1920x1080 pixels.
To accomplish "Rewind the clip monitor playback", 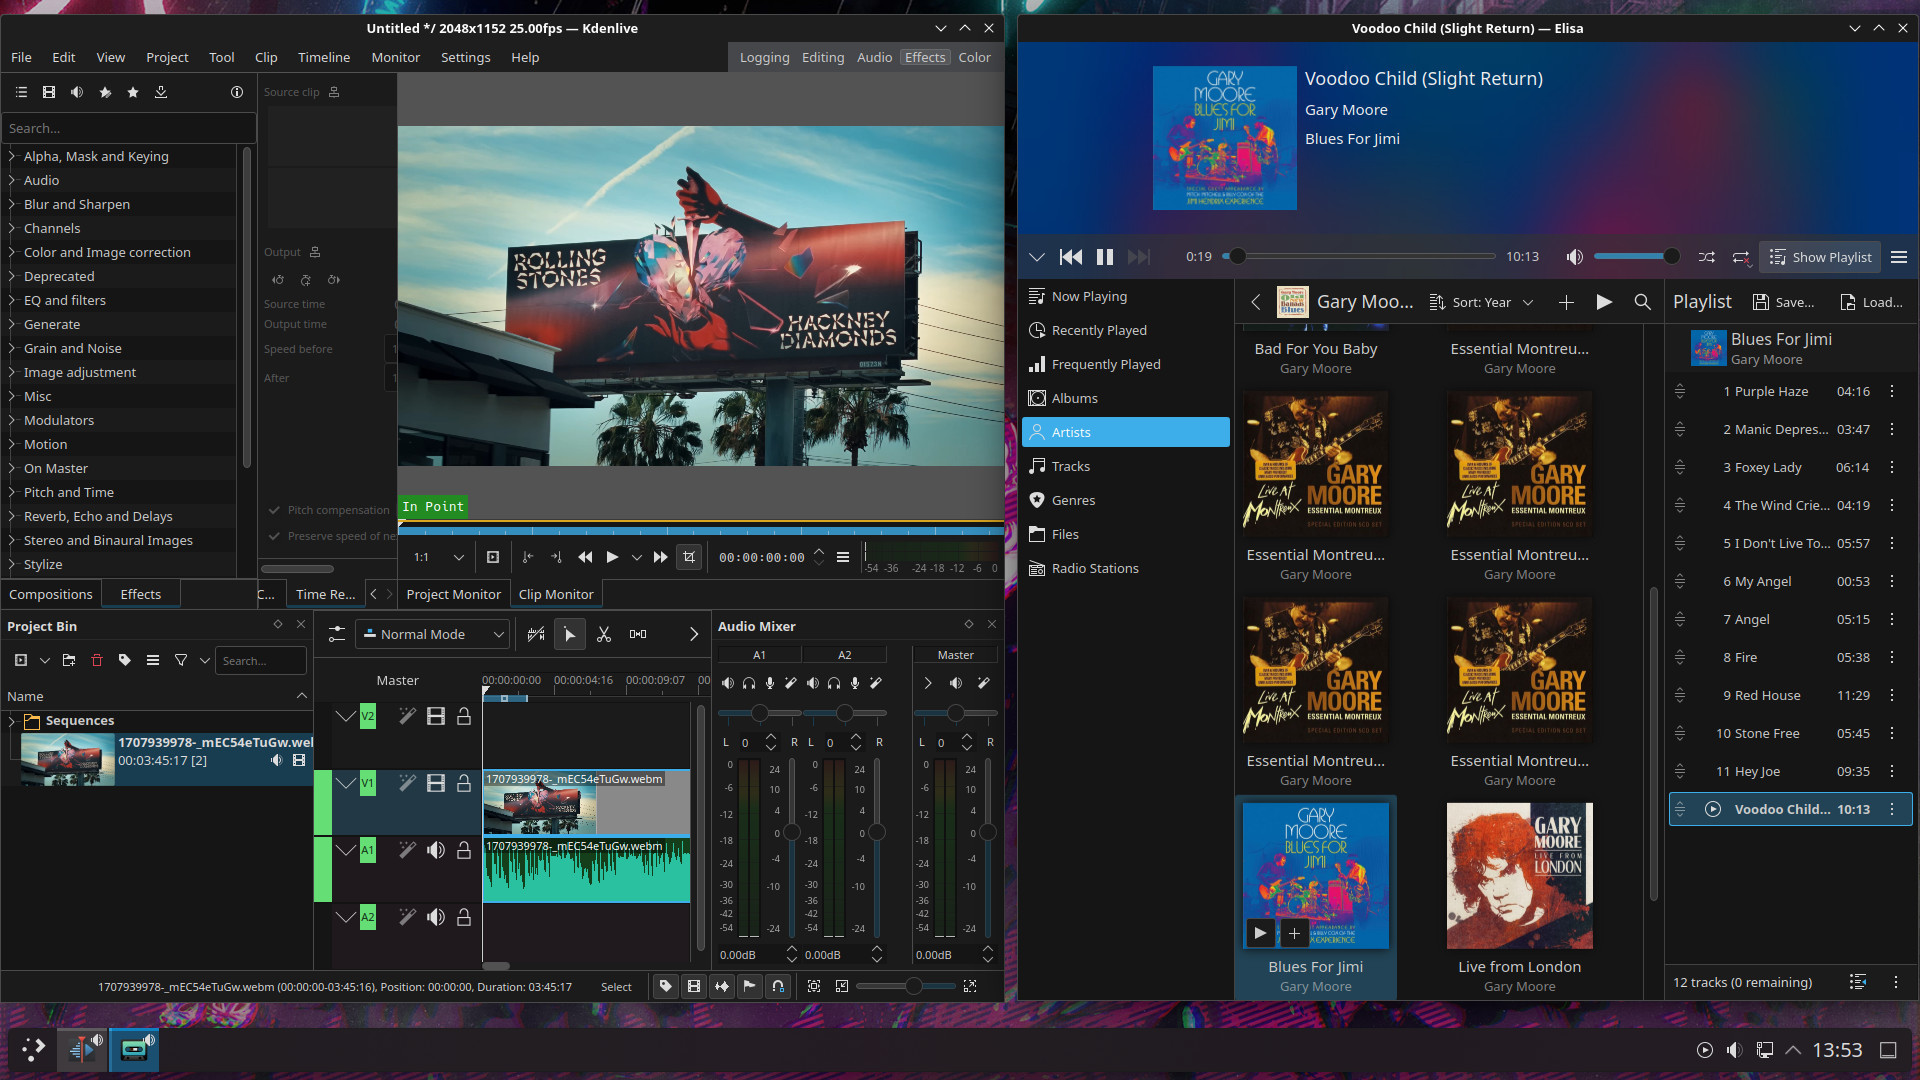I will (x=585, y=557).
